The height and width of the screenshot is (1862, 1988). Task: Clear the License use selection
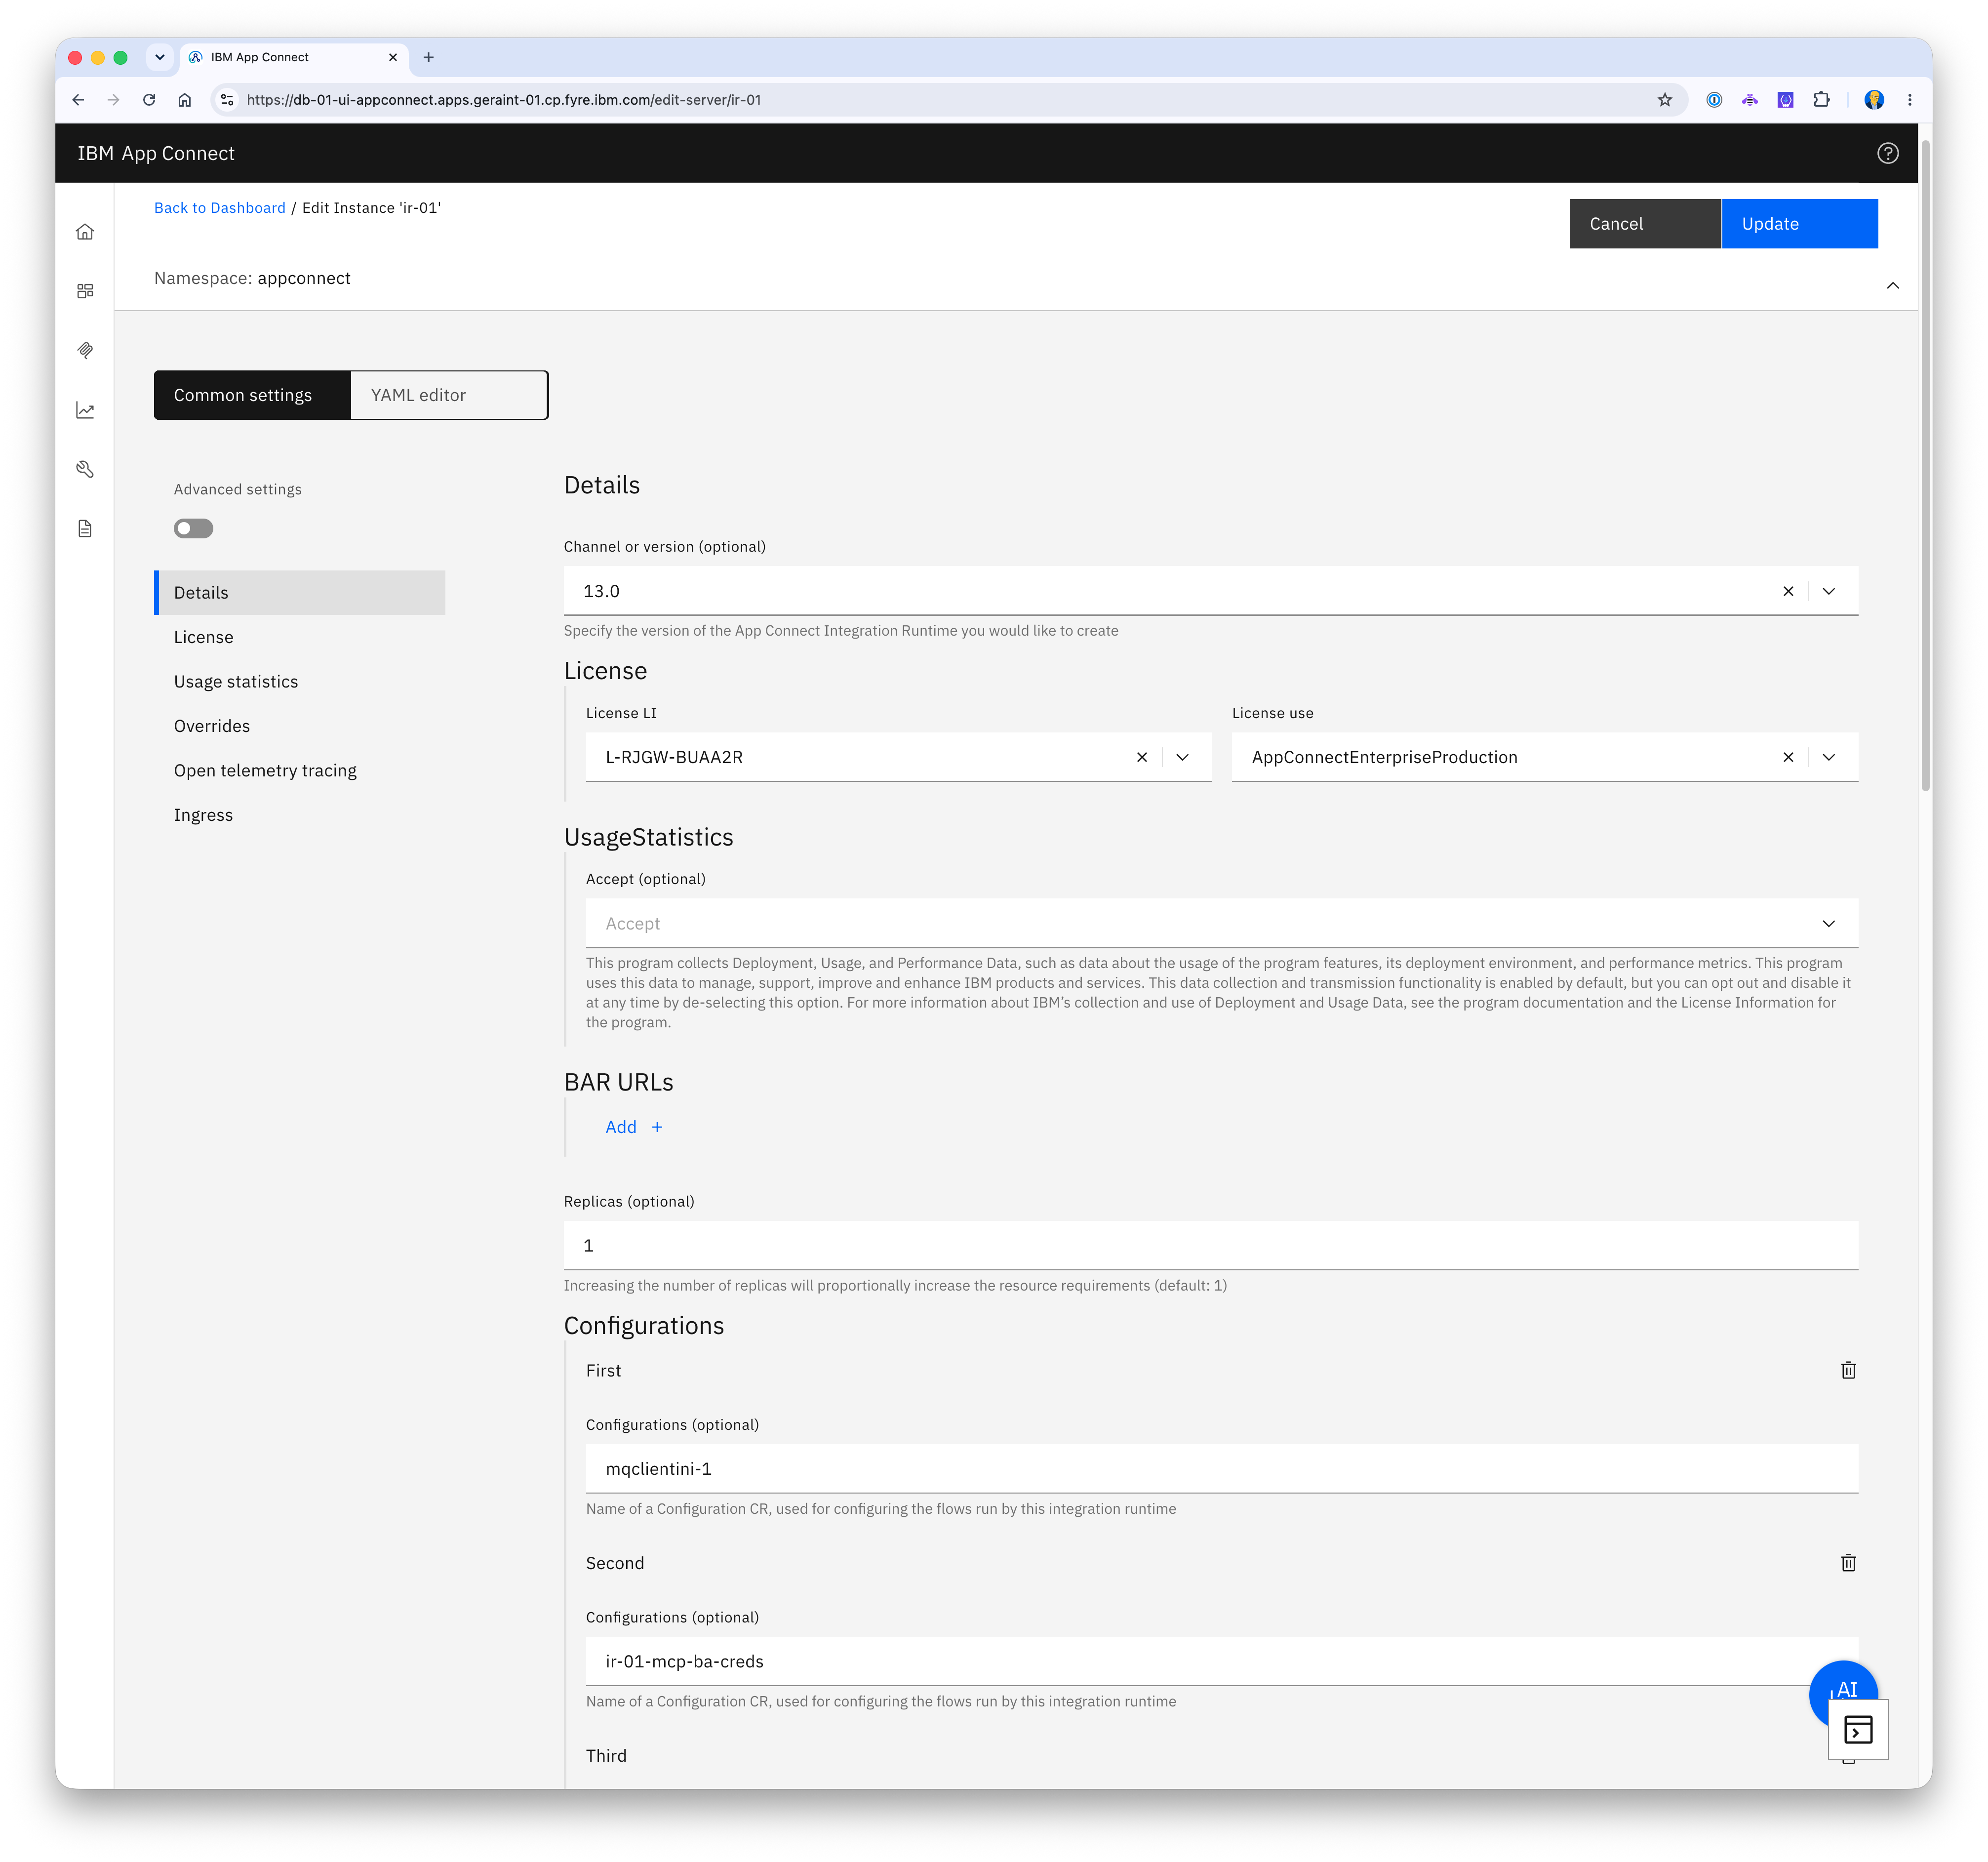[1788, 757]
